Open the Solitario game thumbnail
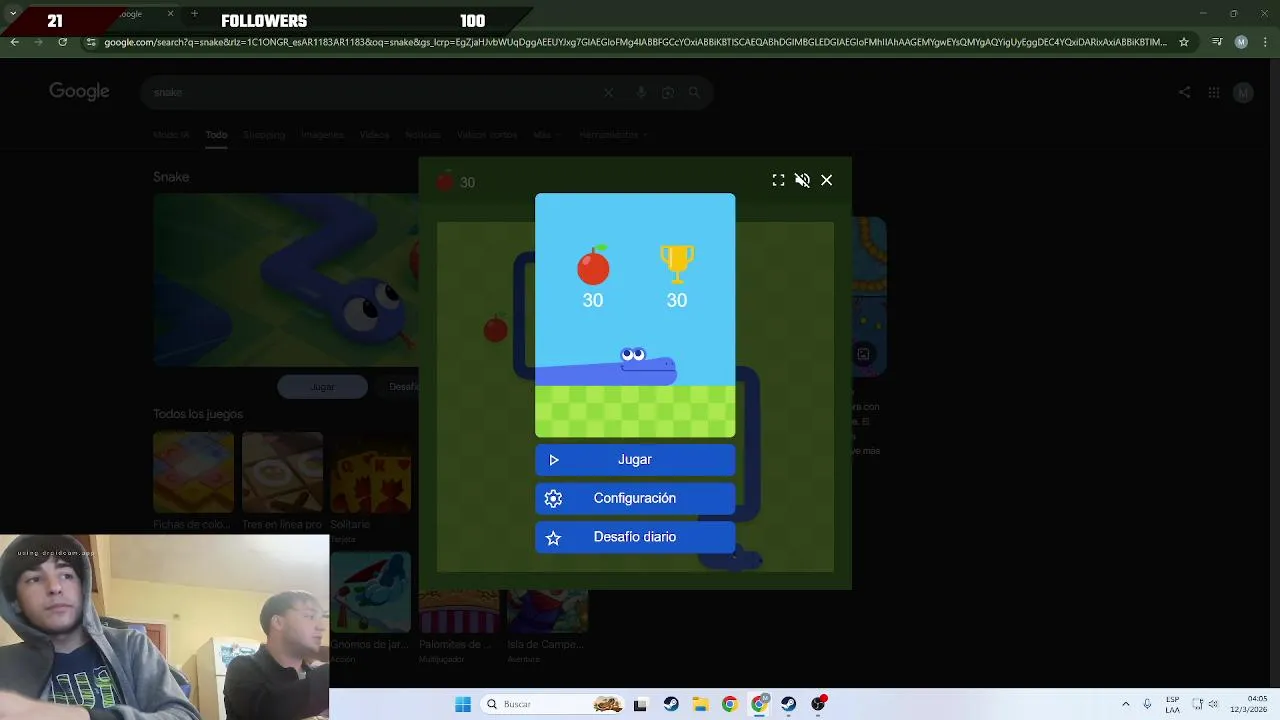Screen dimensions: 1280x720 370,472
